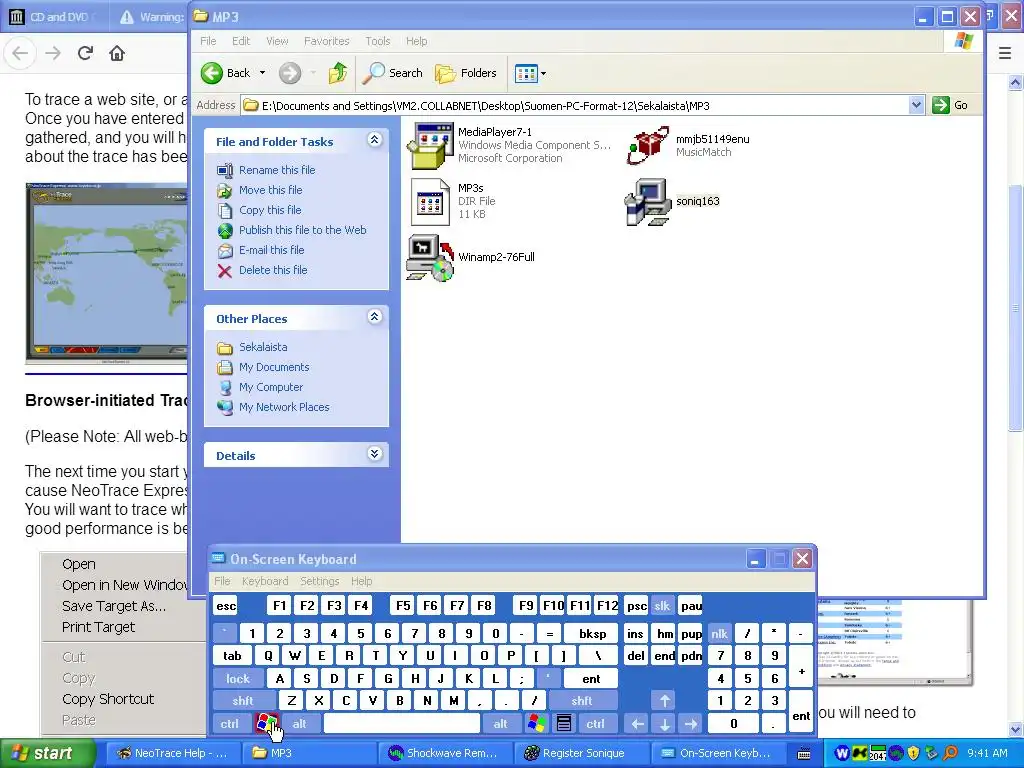Click the up arrow key

coord(664,701)
